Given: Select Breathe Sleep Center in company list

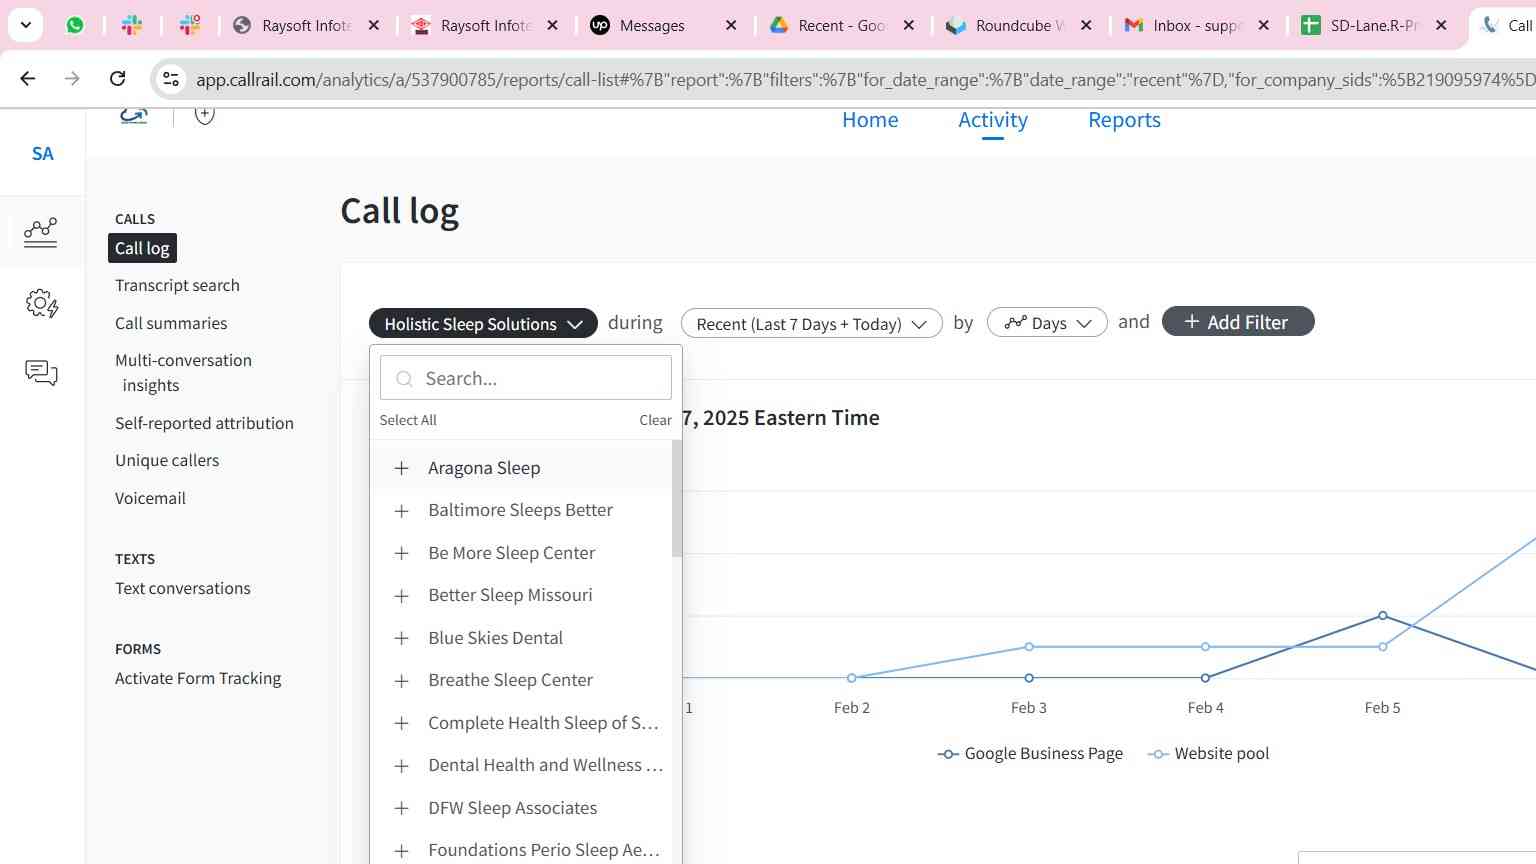Looking at the screenshot, I should click(x=510, y=680).
